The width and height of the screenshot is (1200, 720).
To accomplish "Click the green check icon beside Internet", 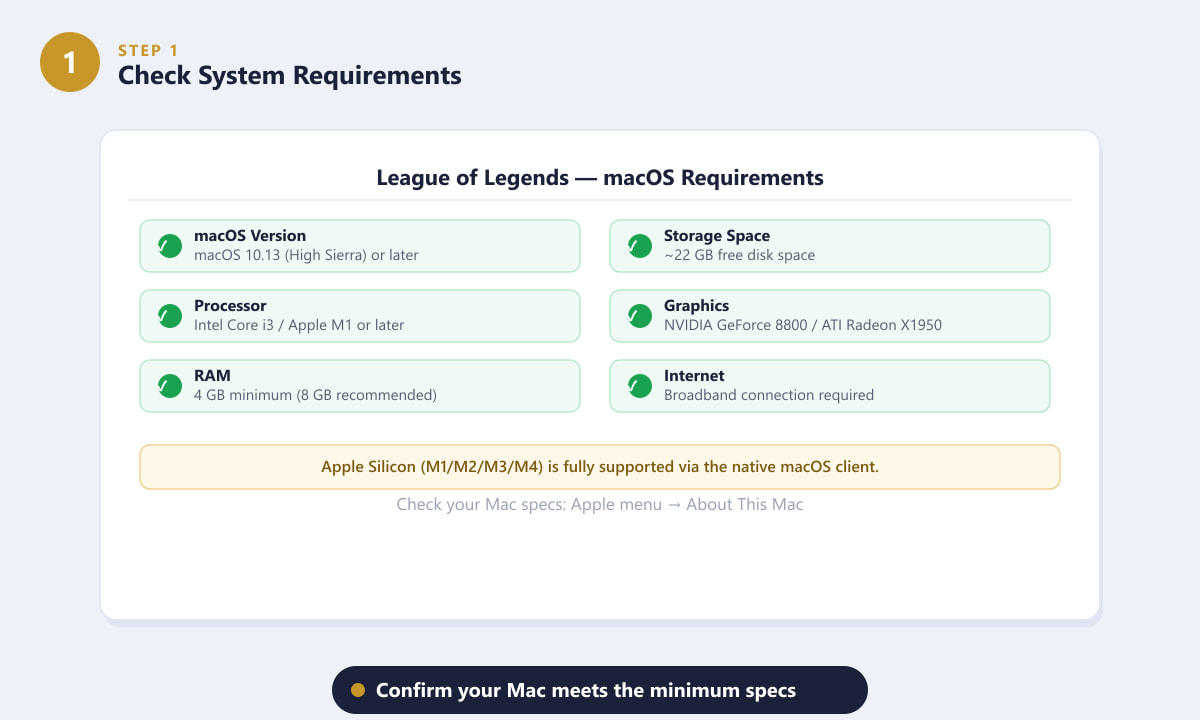I will (x=639, y=386).
